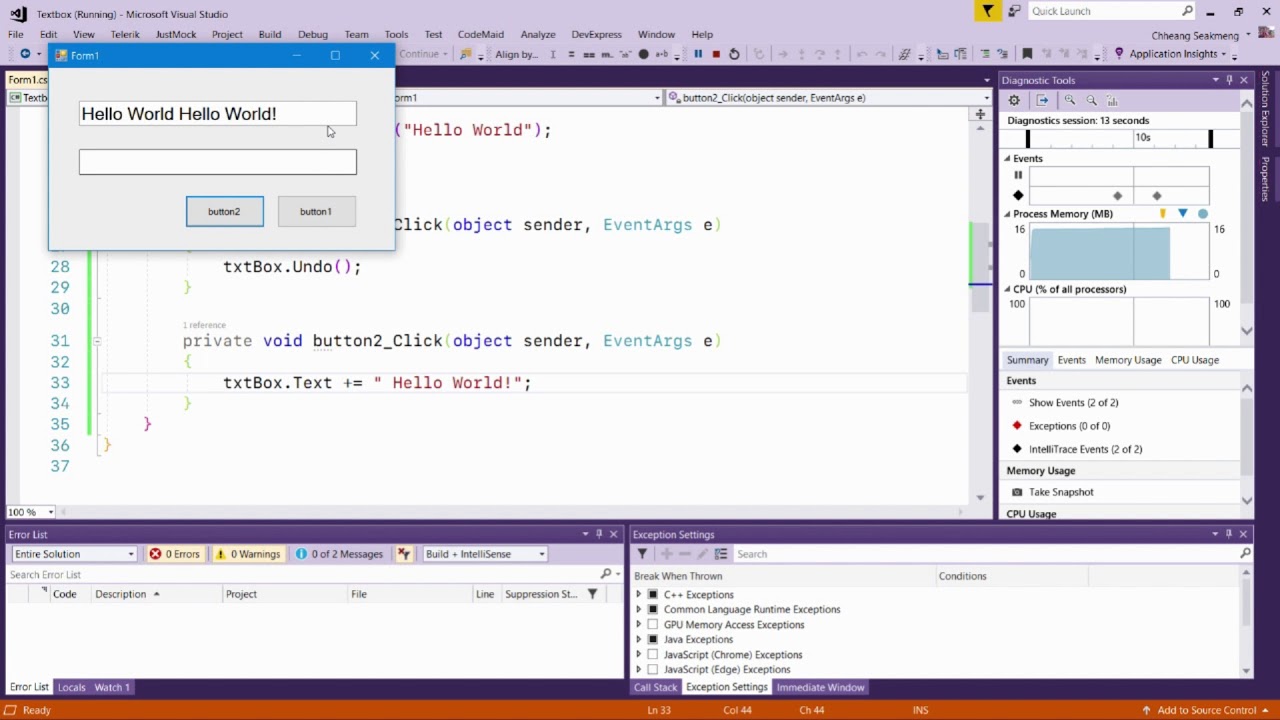Enable JavaScript (Chrome) Exceptions checkbox
Viewport: 1280px width, 720px height.
point(653,654)
